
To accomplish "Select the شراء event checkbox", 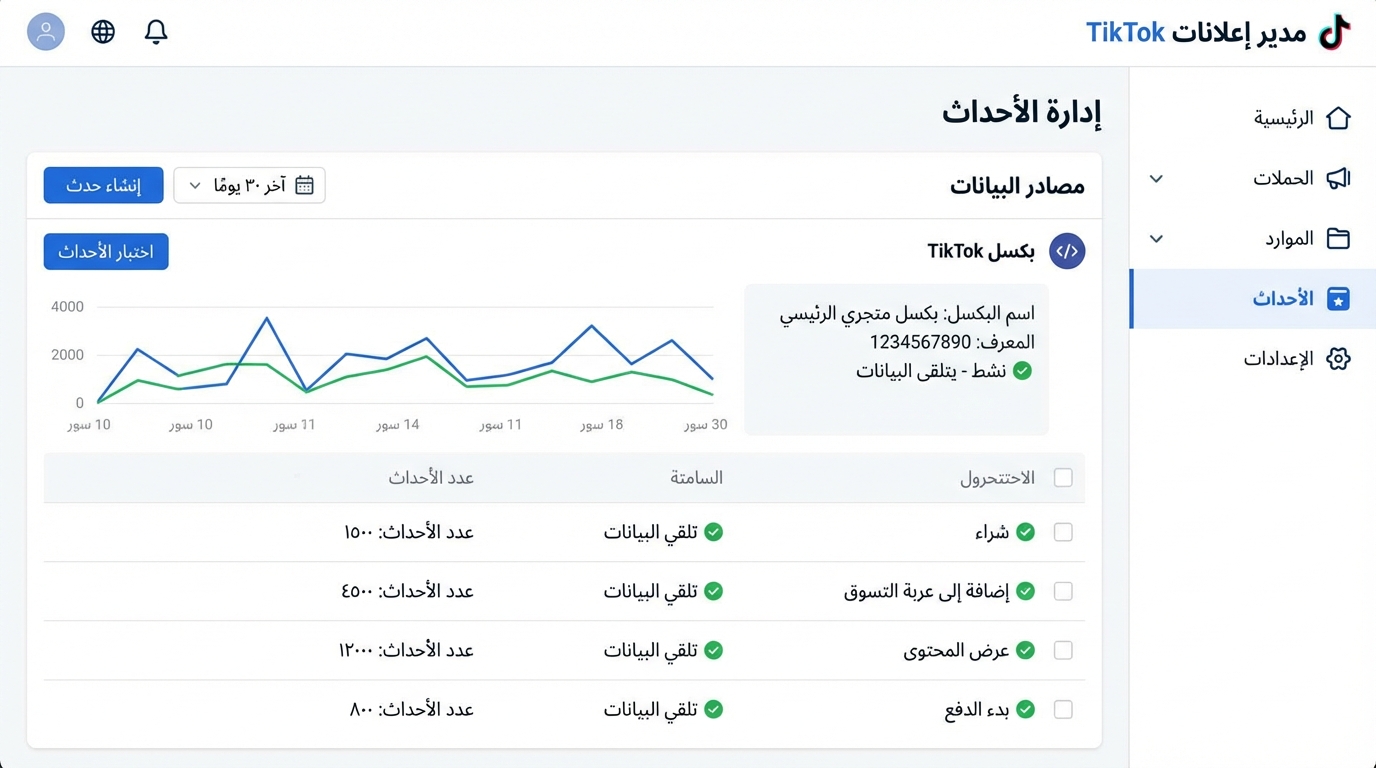I will pos(1063,532).
